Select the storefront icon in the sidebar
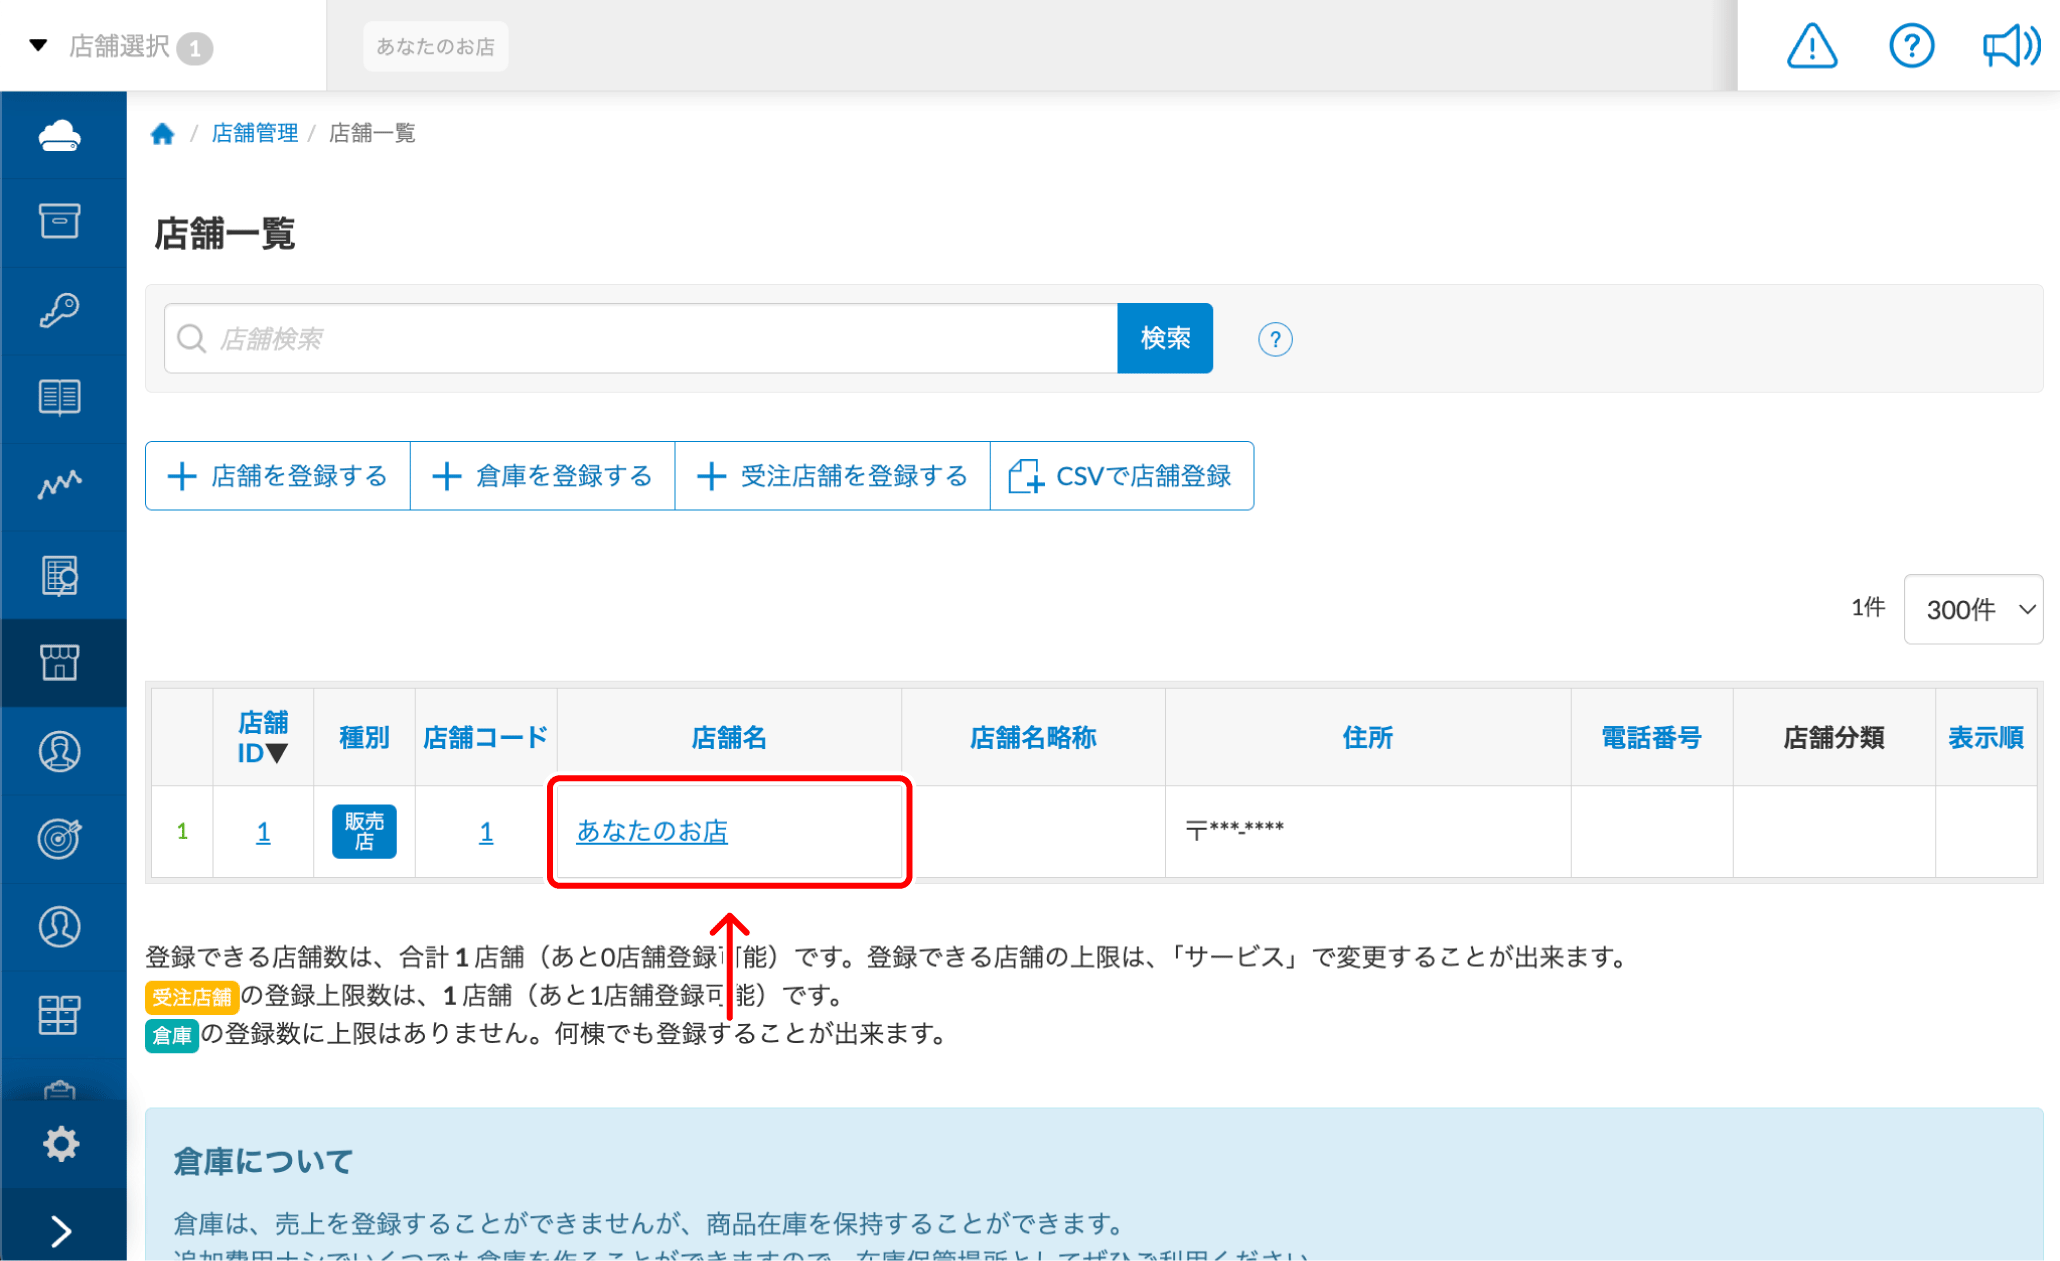Image resolution: width=2060 pixels, height=1261 pixels. pos(62,662)
